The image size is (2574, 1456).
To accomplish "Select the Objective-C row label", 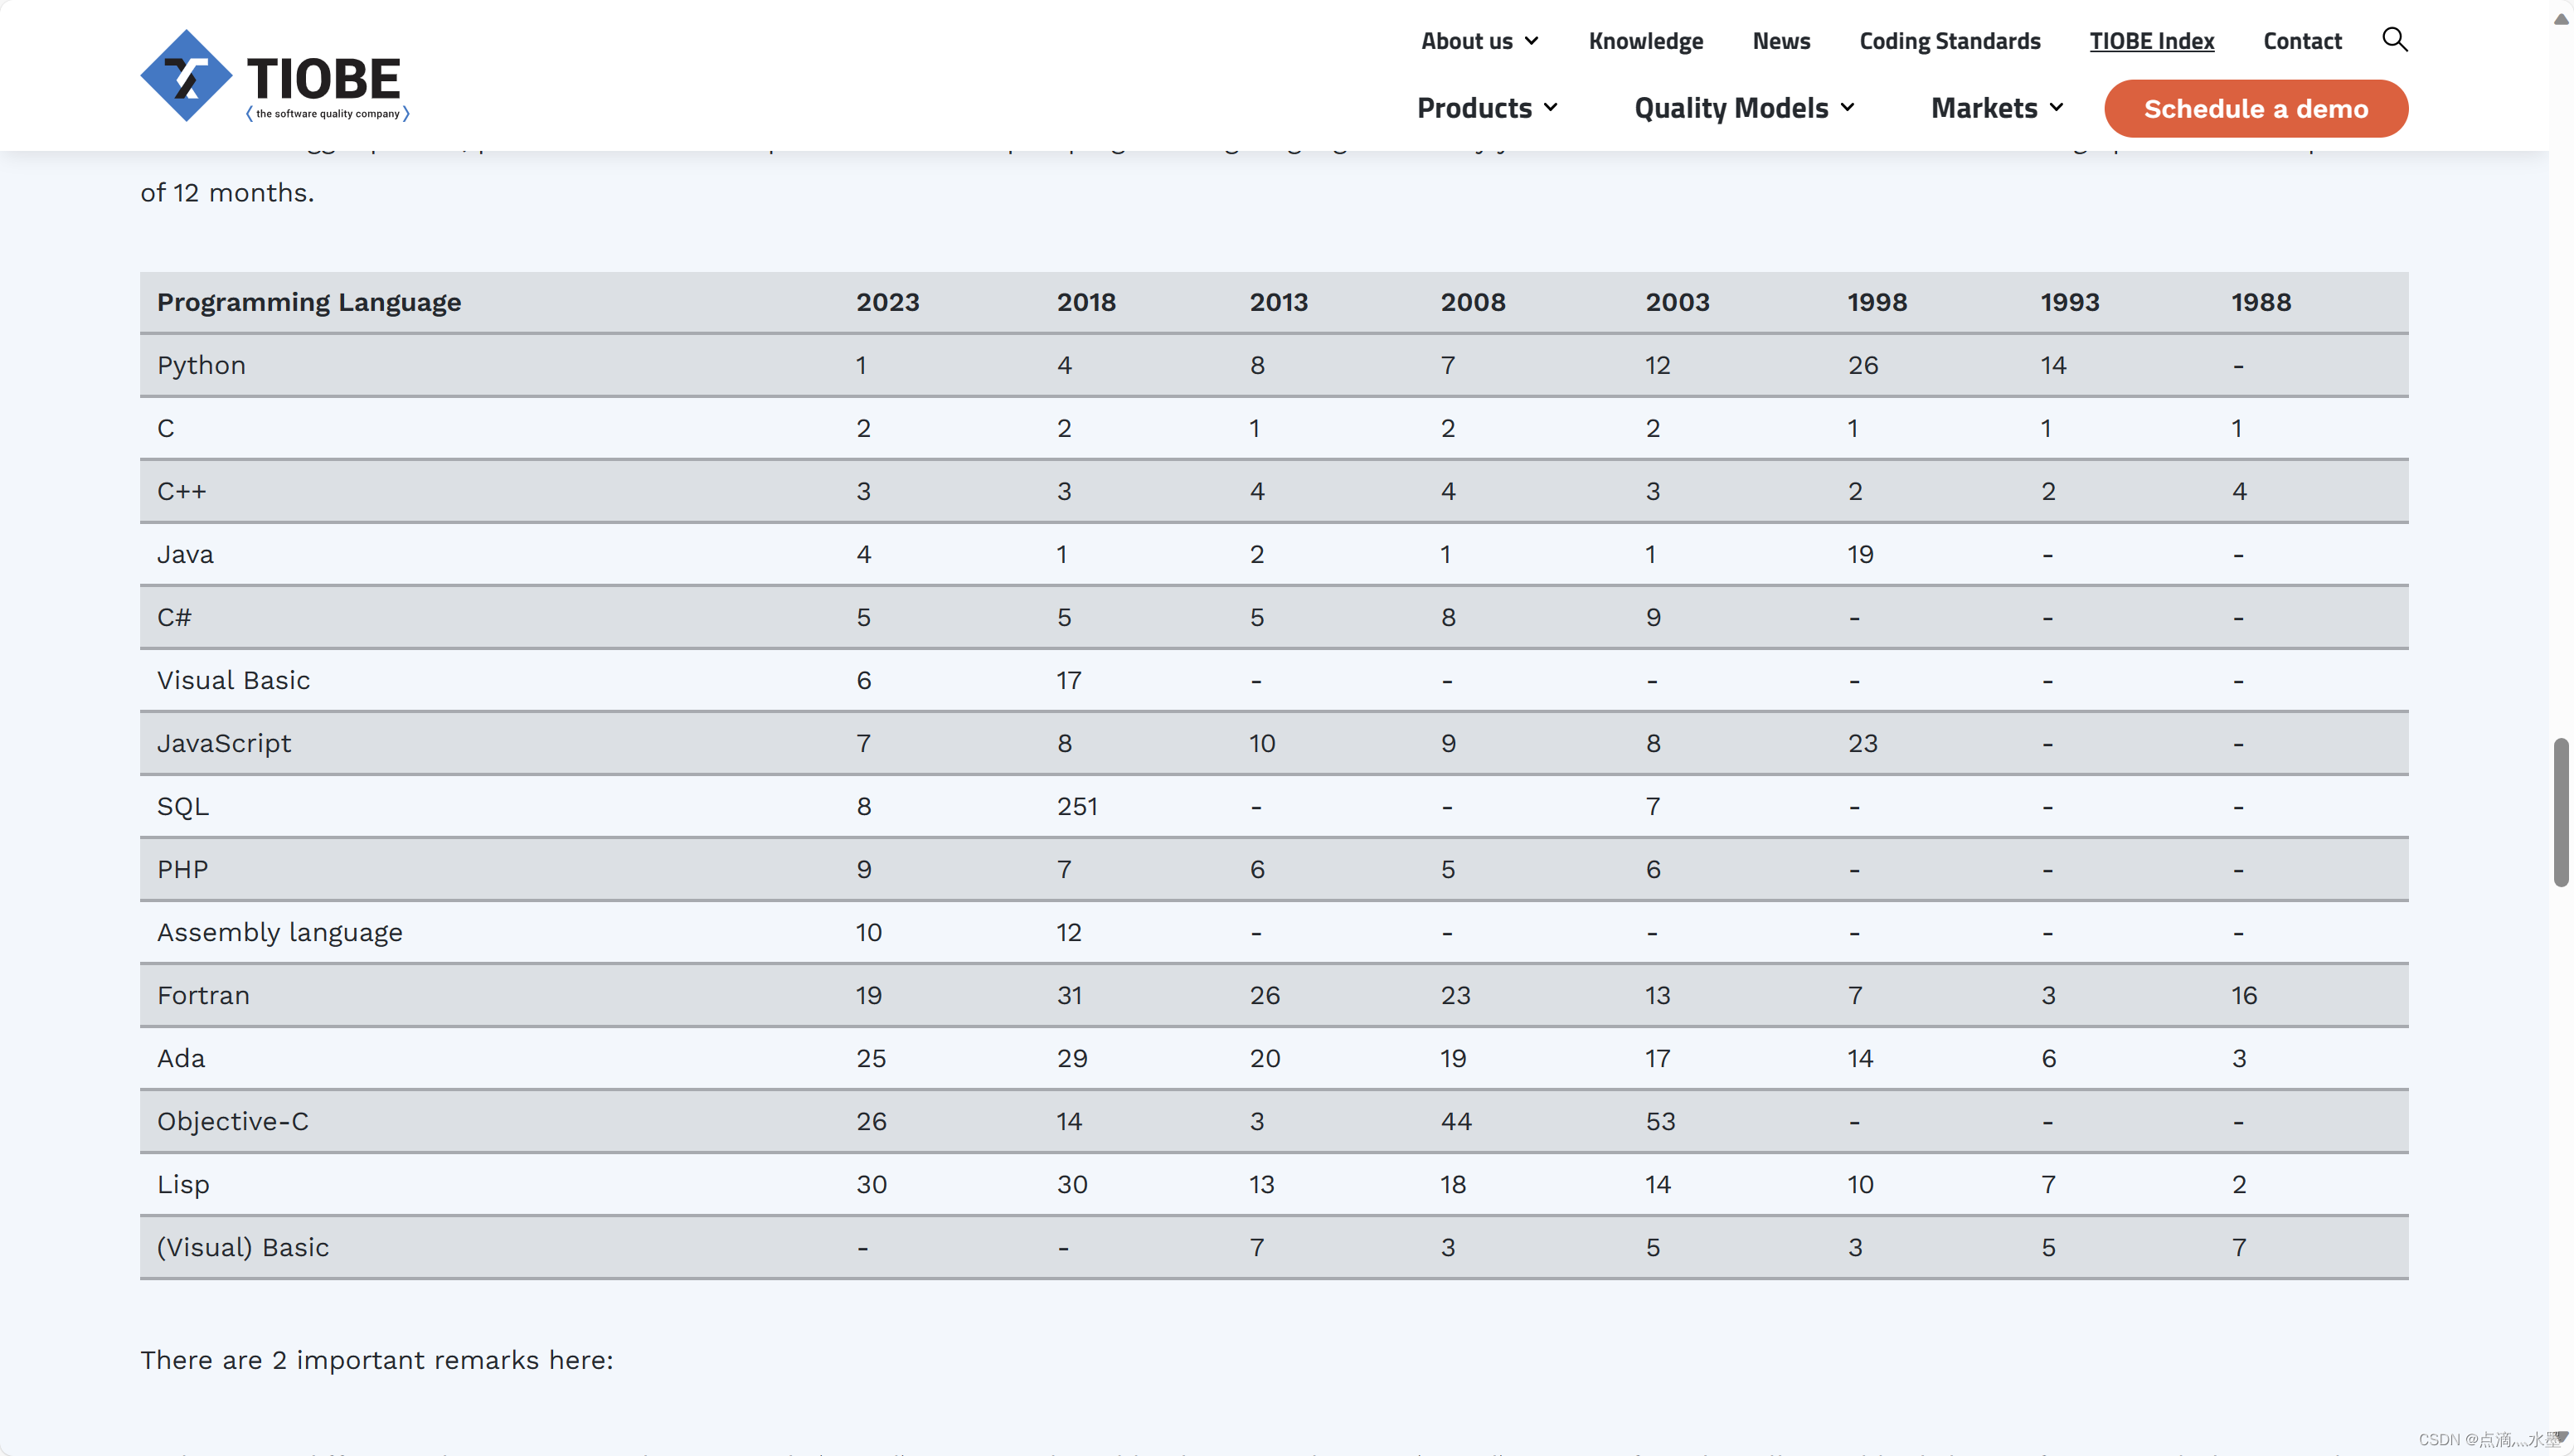I will click(x=233, y=1121).
